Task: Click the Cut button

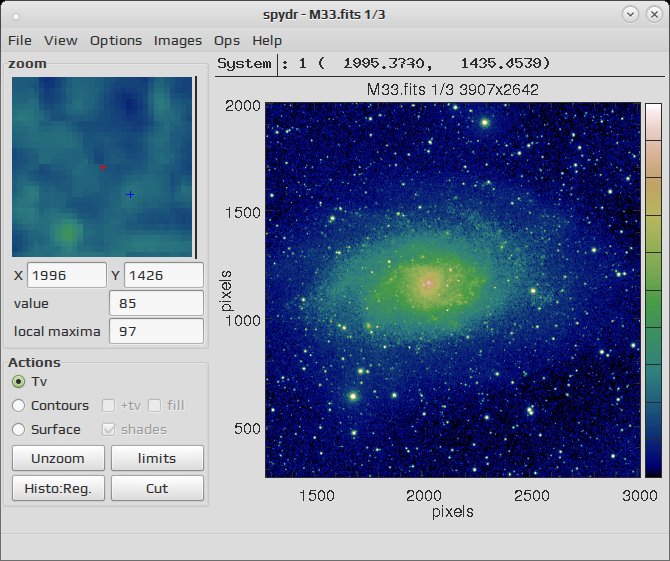Action: click(157, 488)
